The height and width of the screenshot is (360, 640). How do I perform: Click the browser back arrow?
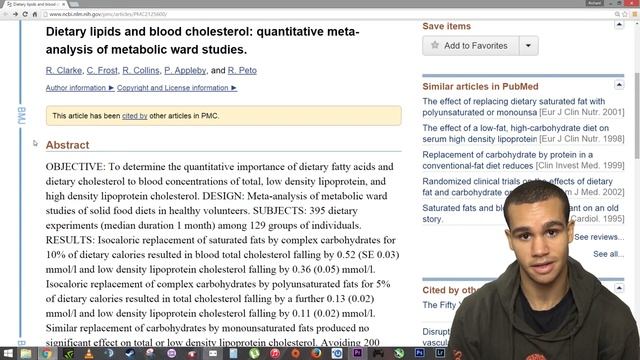click(x=5, y=14)
